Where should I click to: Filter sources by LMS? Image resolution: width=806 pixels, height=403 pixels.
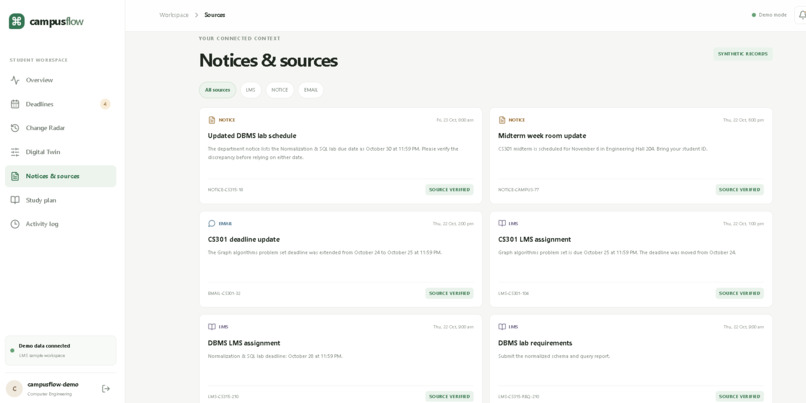[x=251, y=90]
